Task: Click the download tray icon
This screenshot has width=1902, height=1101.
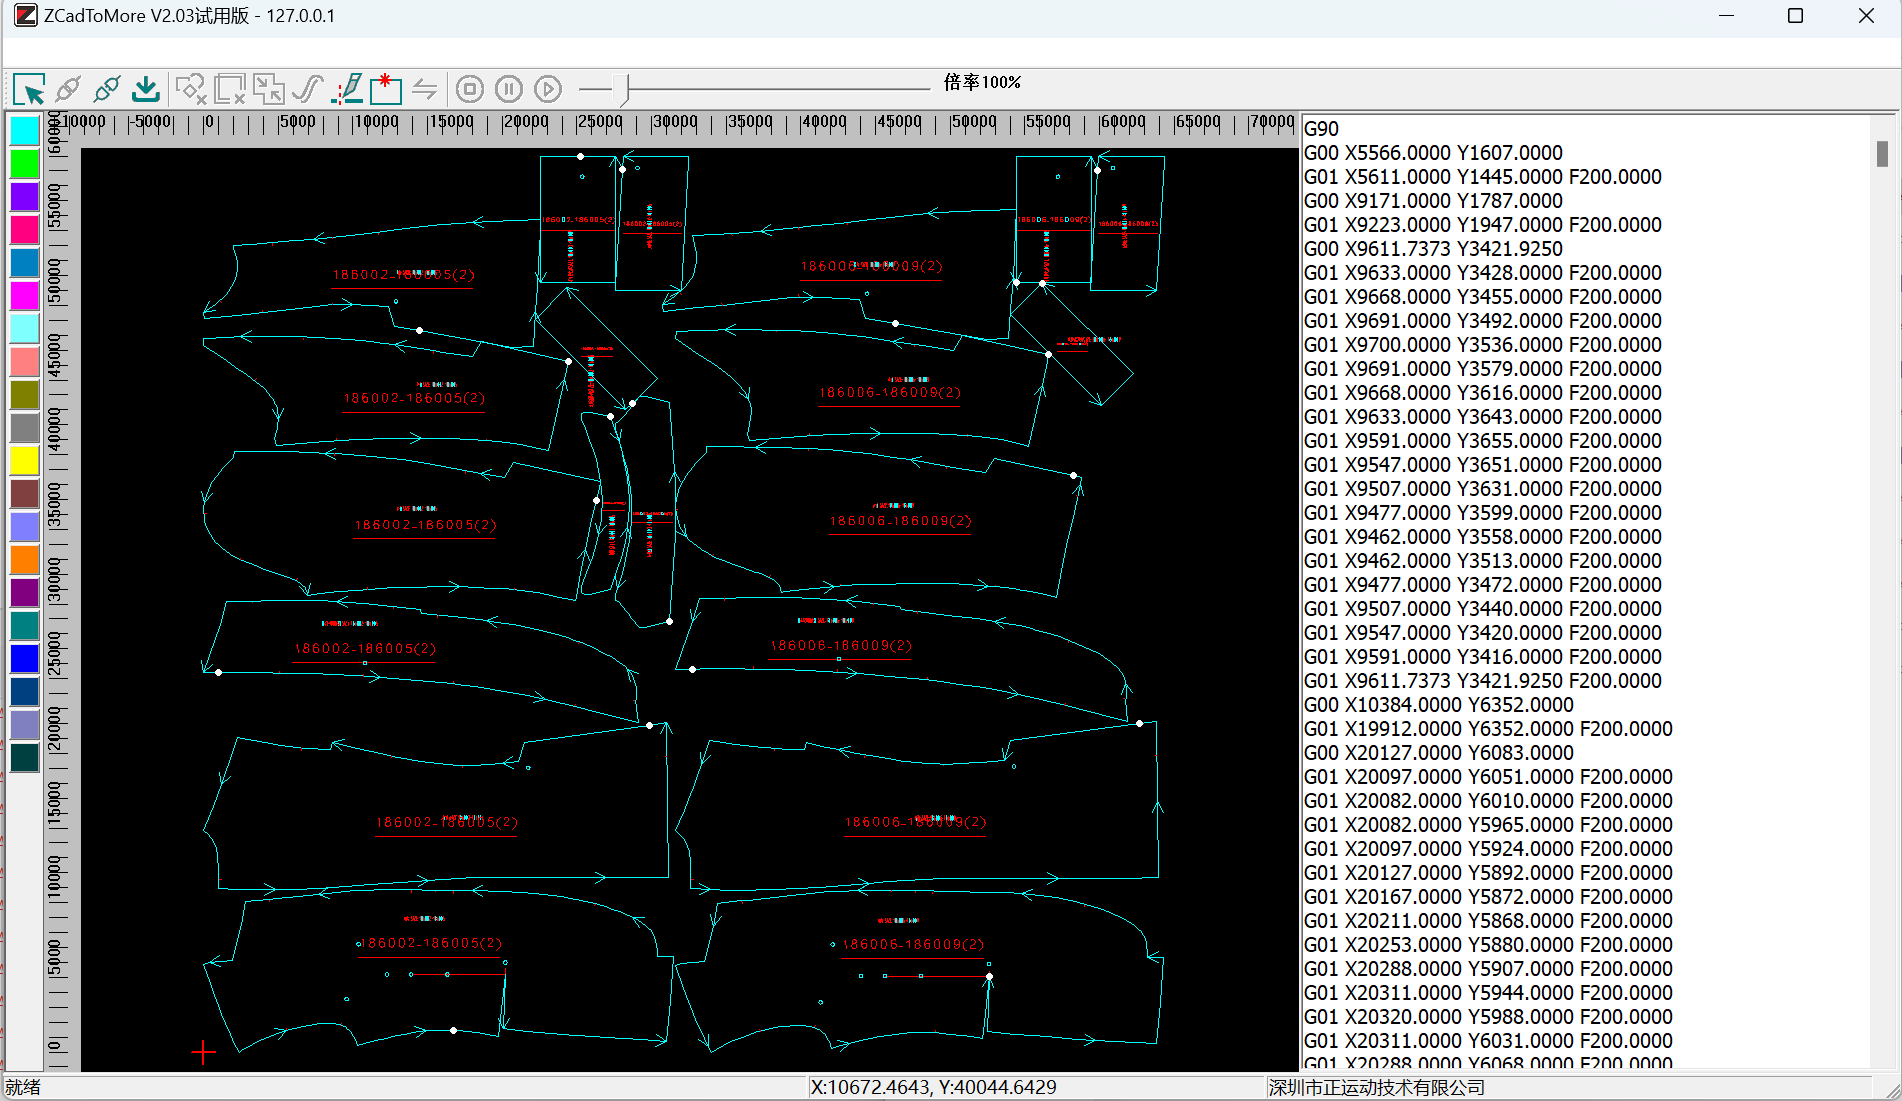Action: (x=146, y=90)
